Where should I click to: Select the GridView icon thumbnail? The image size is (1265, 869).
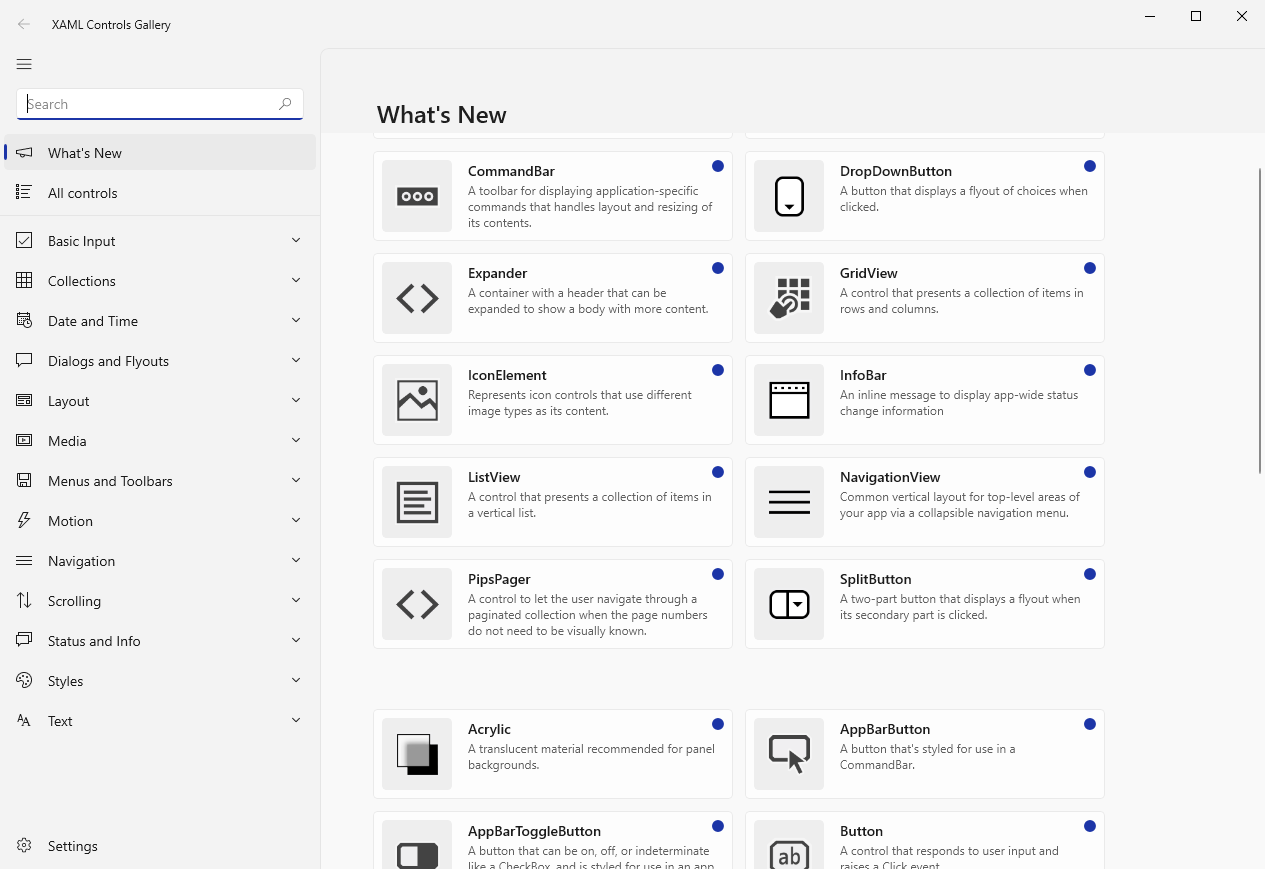tap(789, 298)
